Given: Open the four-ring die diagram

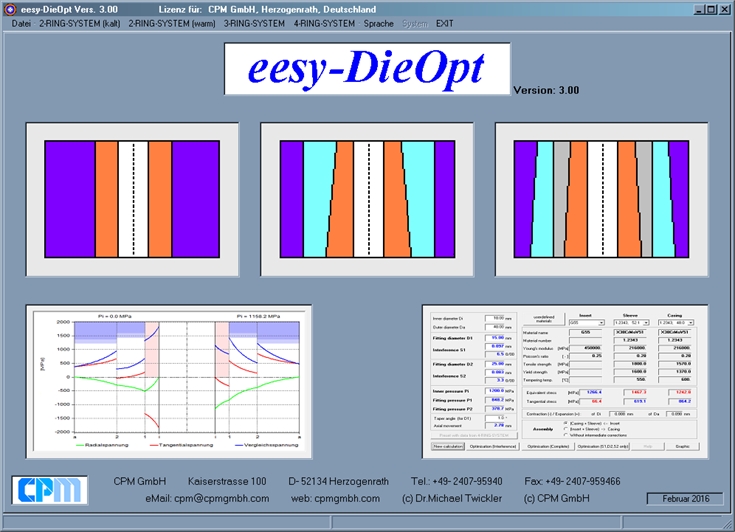Looking at the screenshot, I should click(600, 200).
